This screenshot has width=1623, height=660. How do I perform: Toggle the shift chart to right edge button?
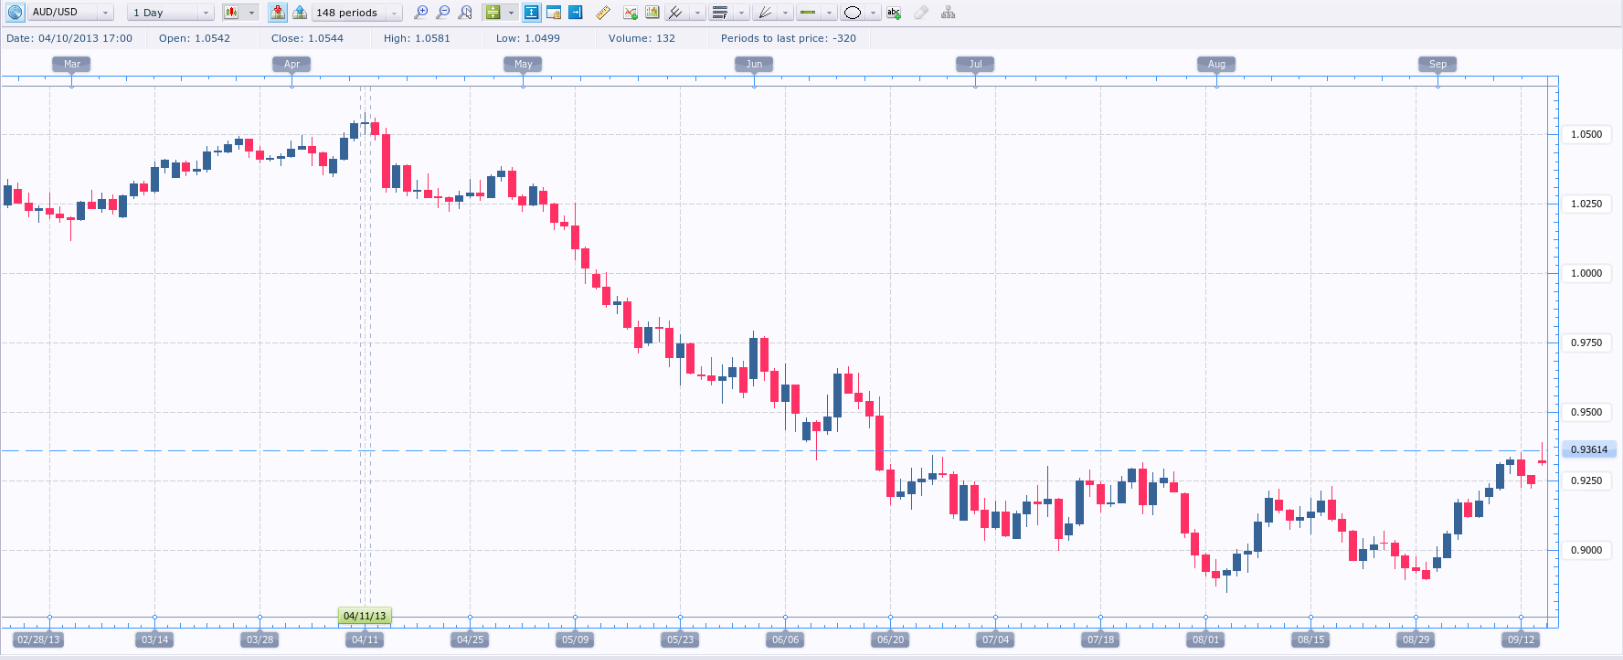[x=575, y=12]
